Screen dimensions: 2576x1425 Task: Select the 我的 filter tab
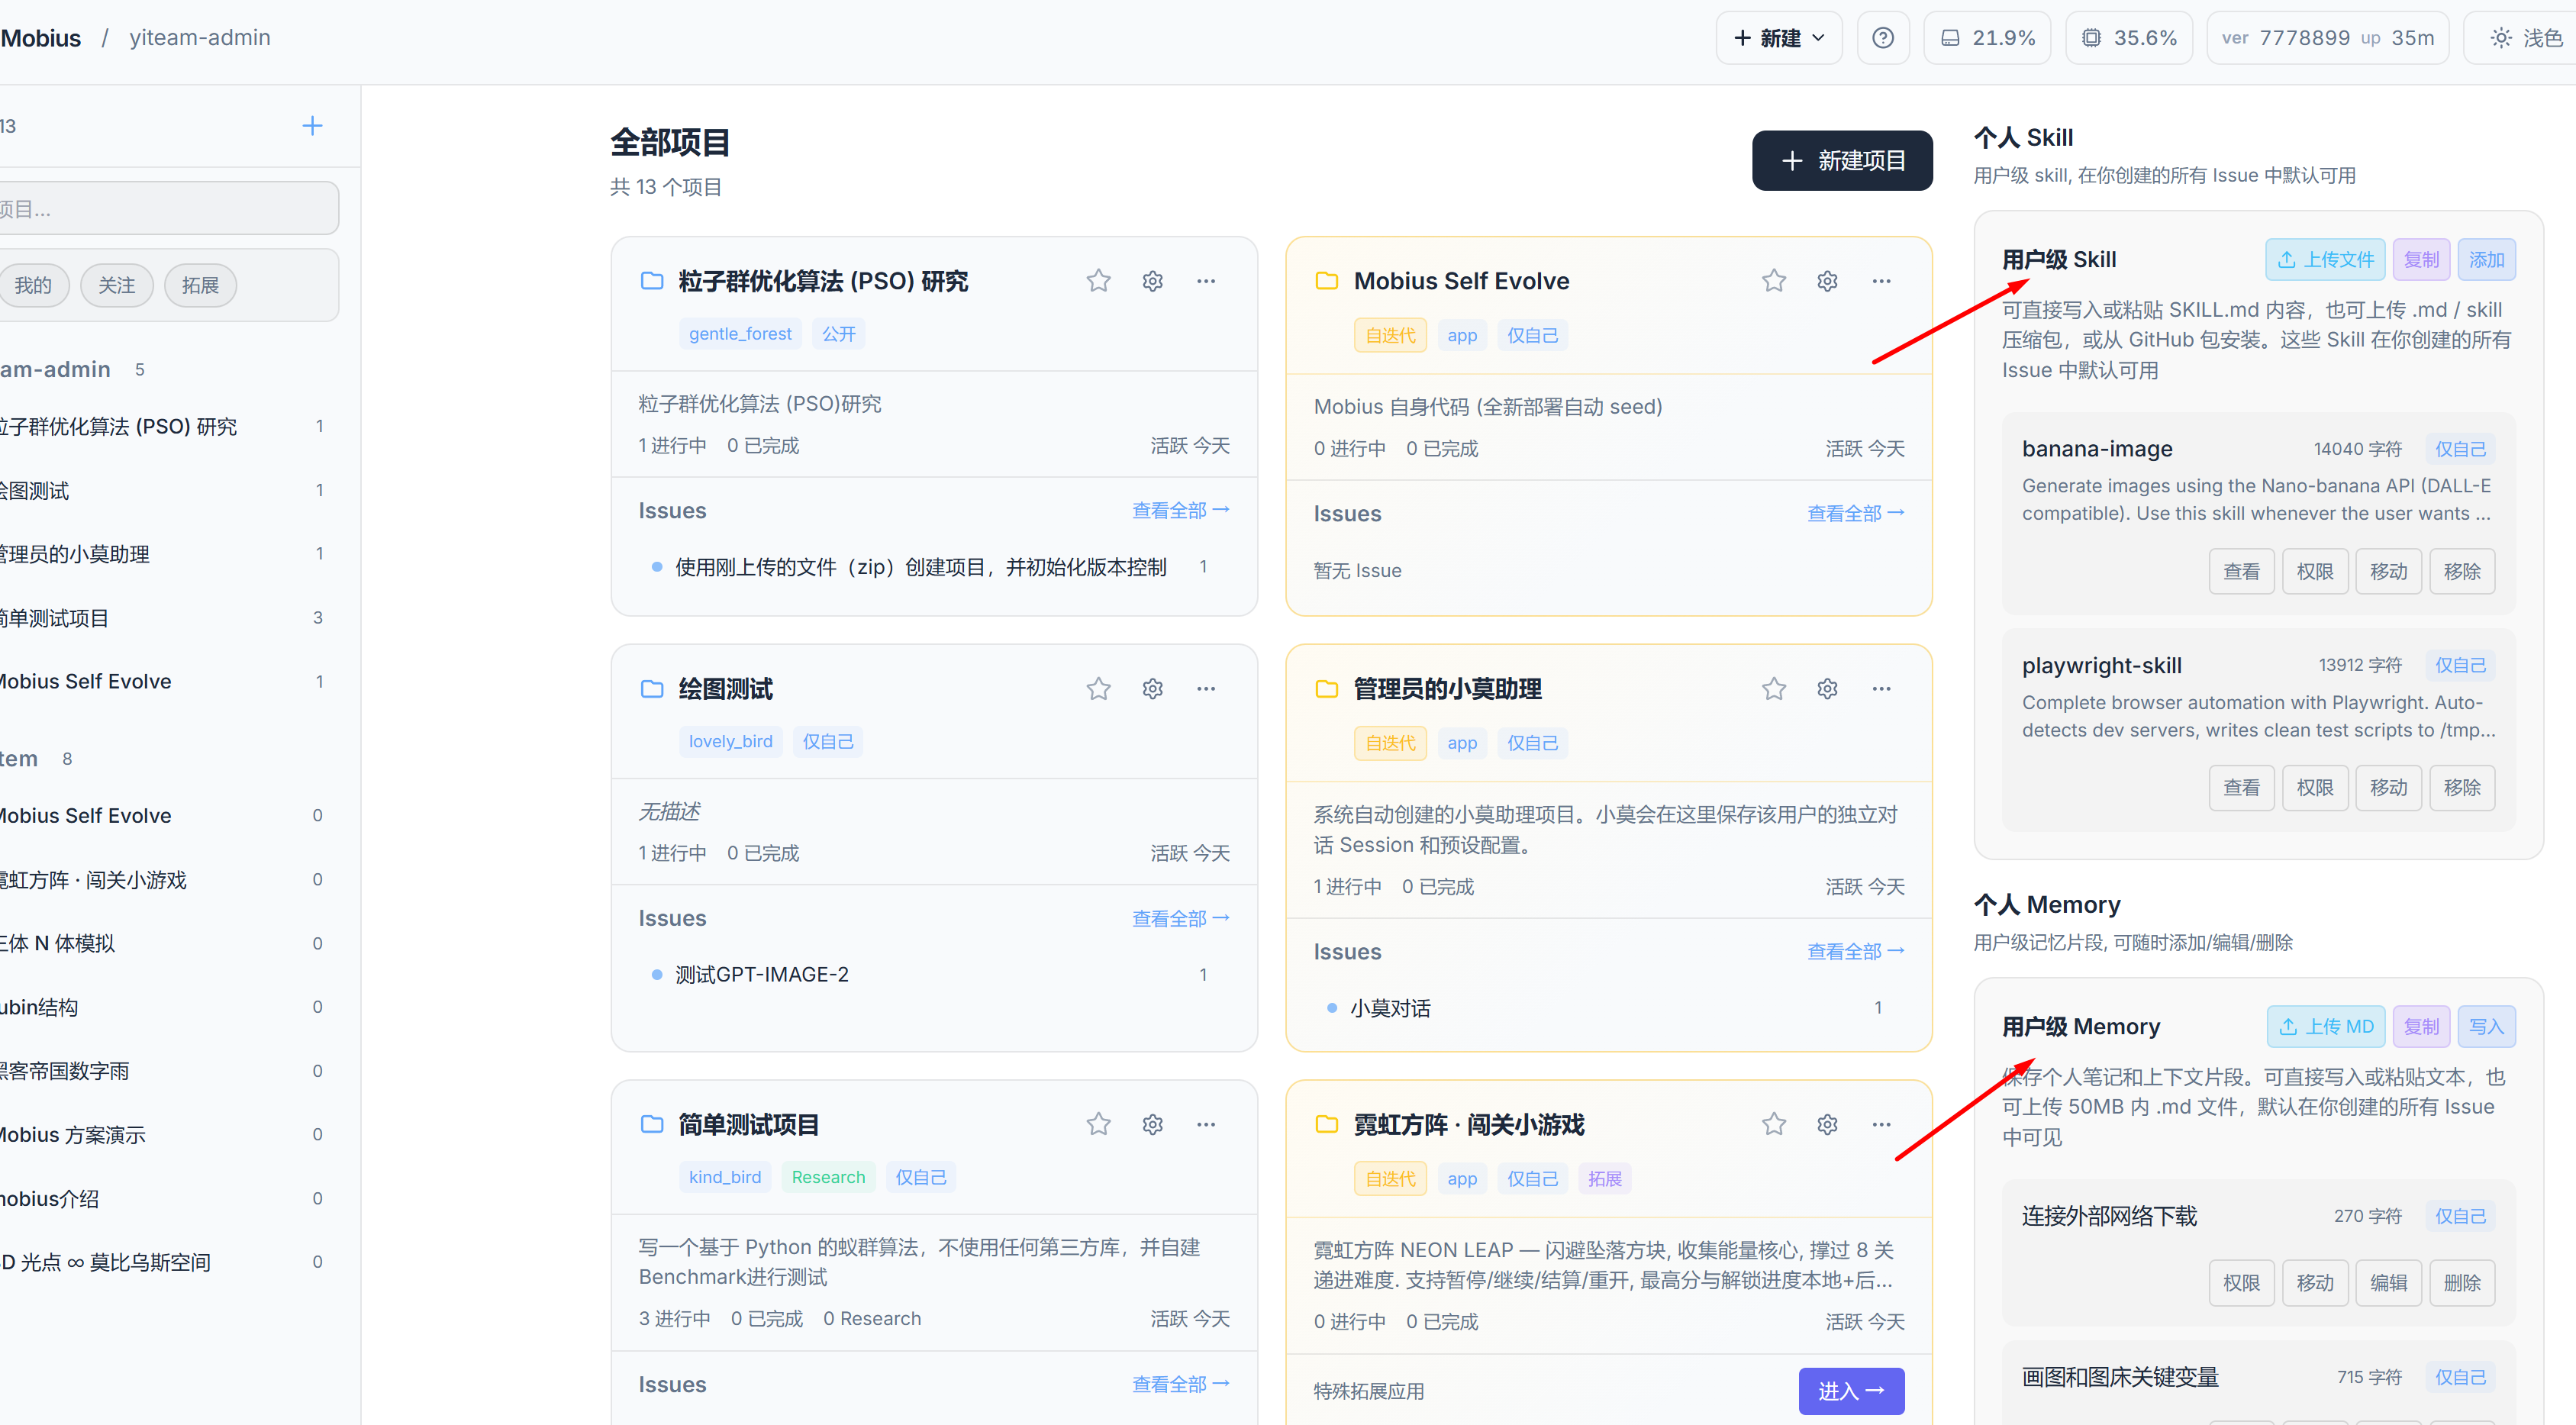click(33, 286)
